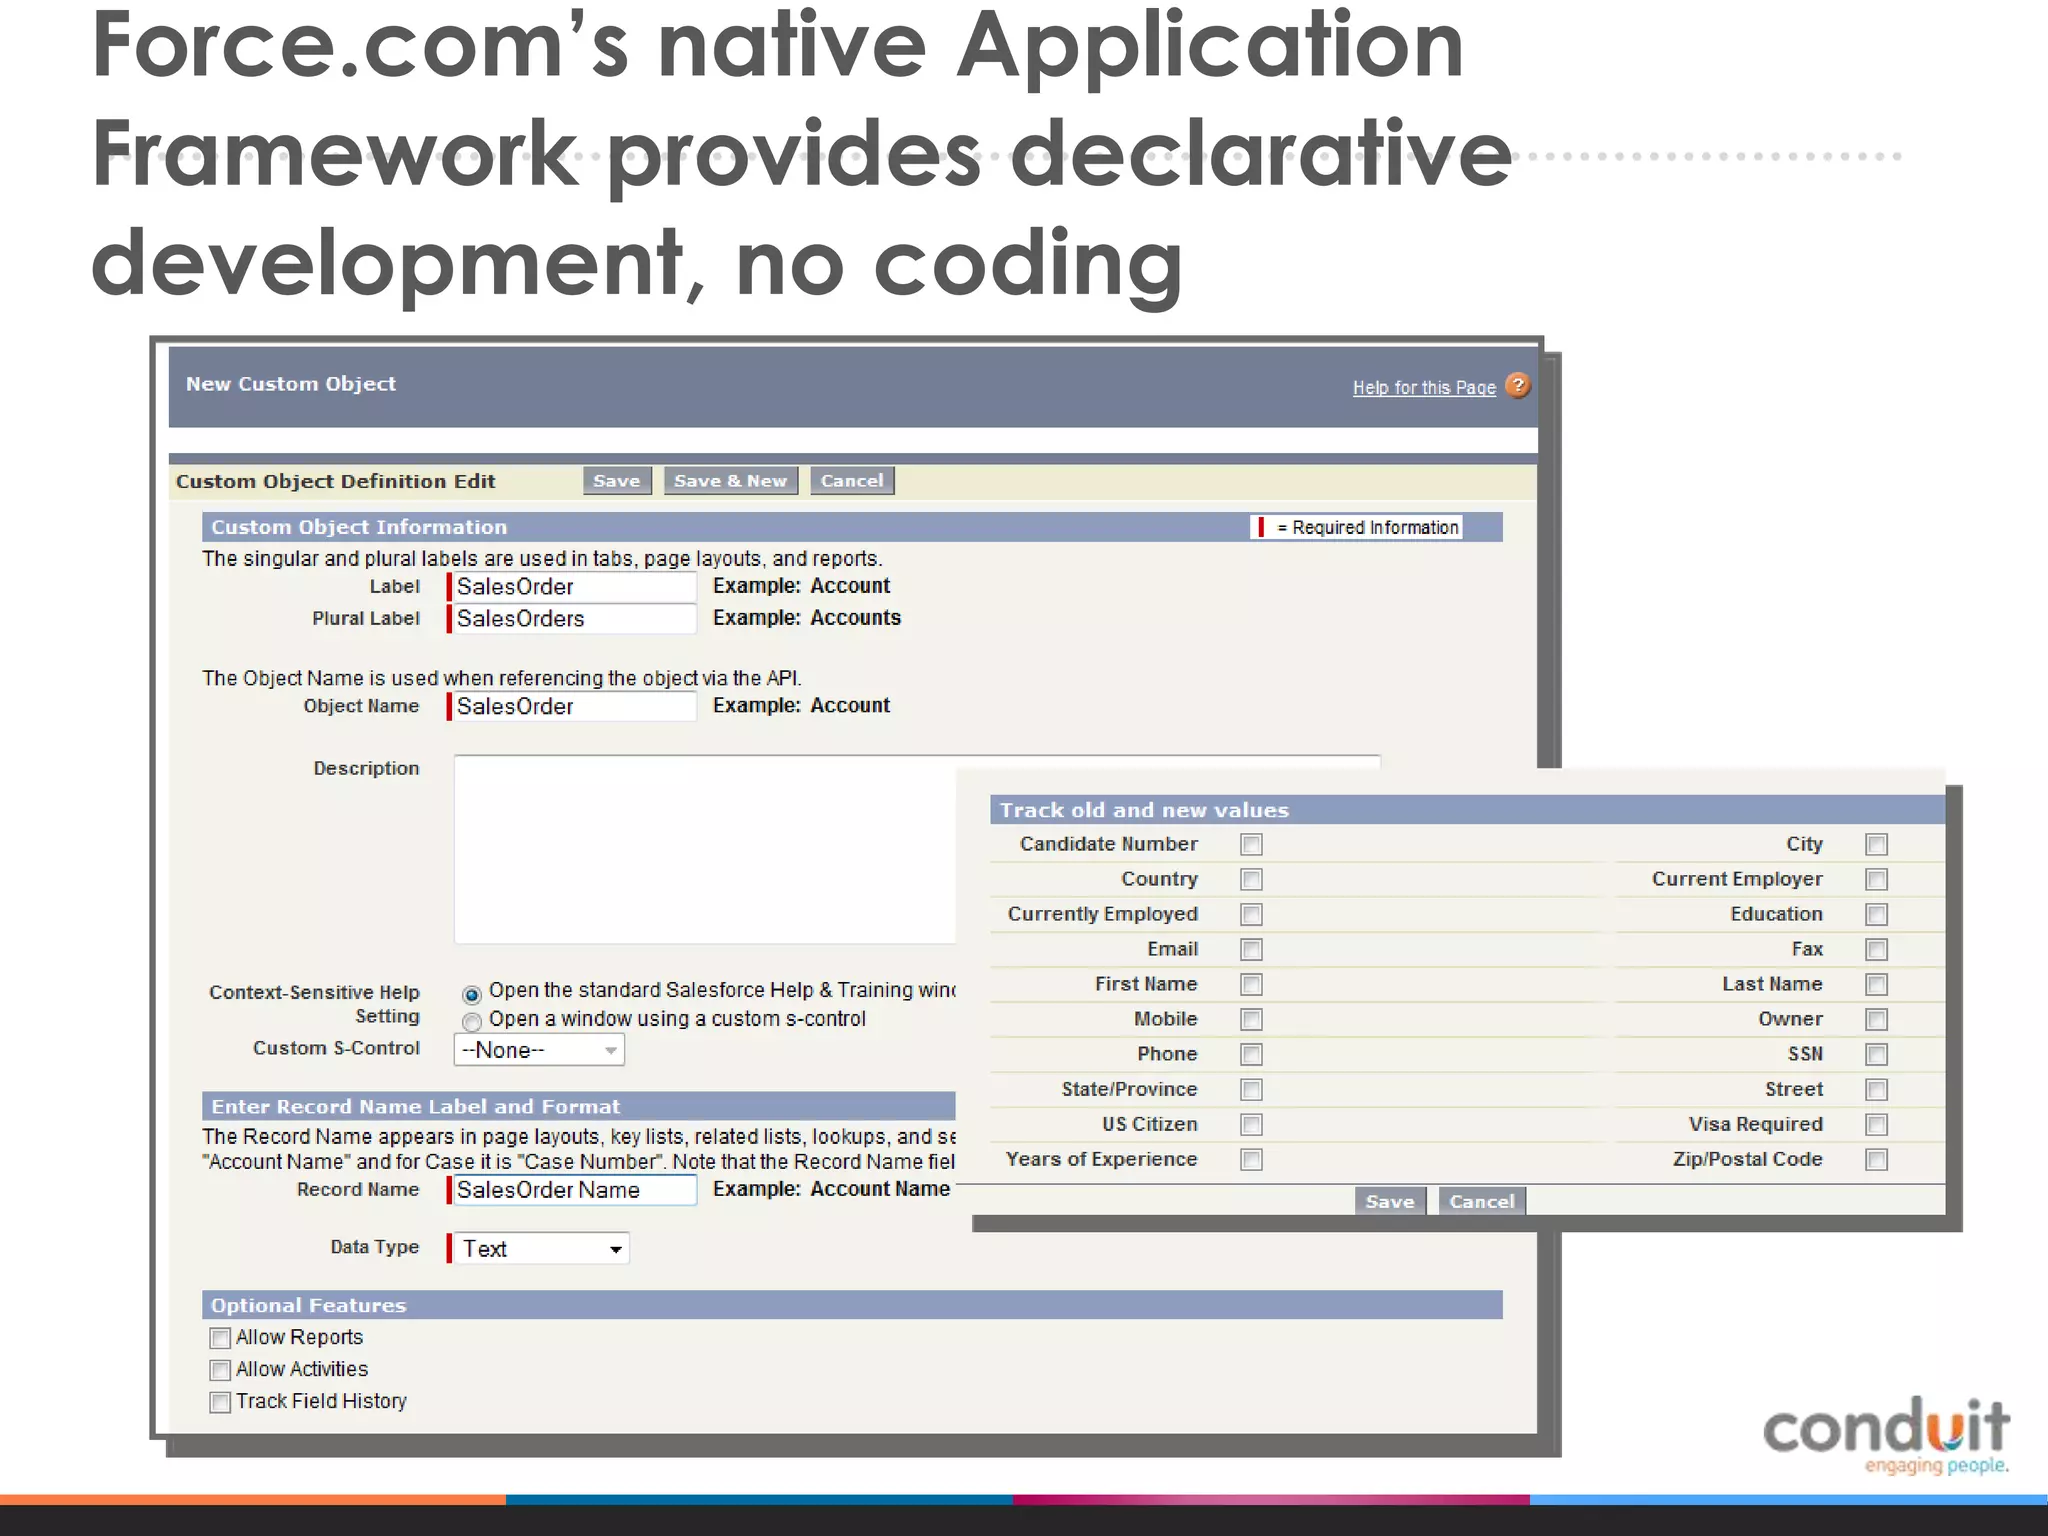Check the State/Province checkbox
2048x1536 pixels.
[x=1251, y=1090]
